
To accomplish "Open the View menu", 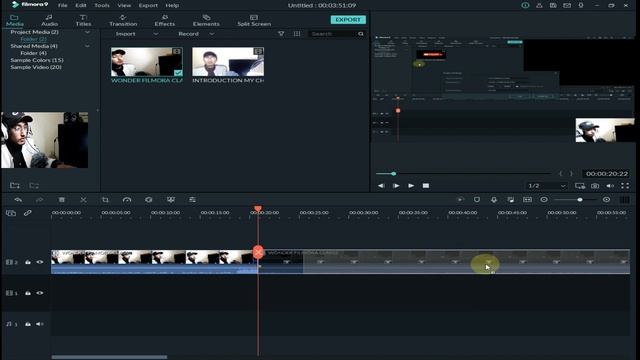I will pyautogui.click(x=124, y=5).
